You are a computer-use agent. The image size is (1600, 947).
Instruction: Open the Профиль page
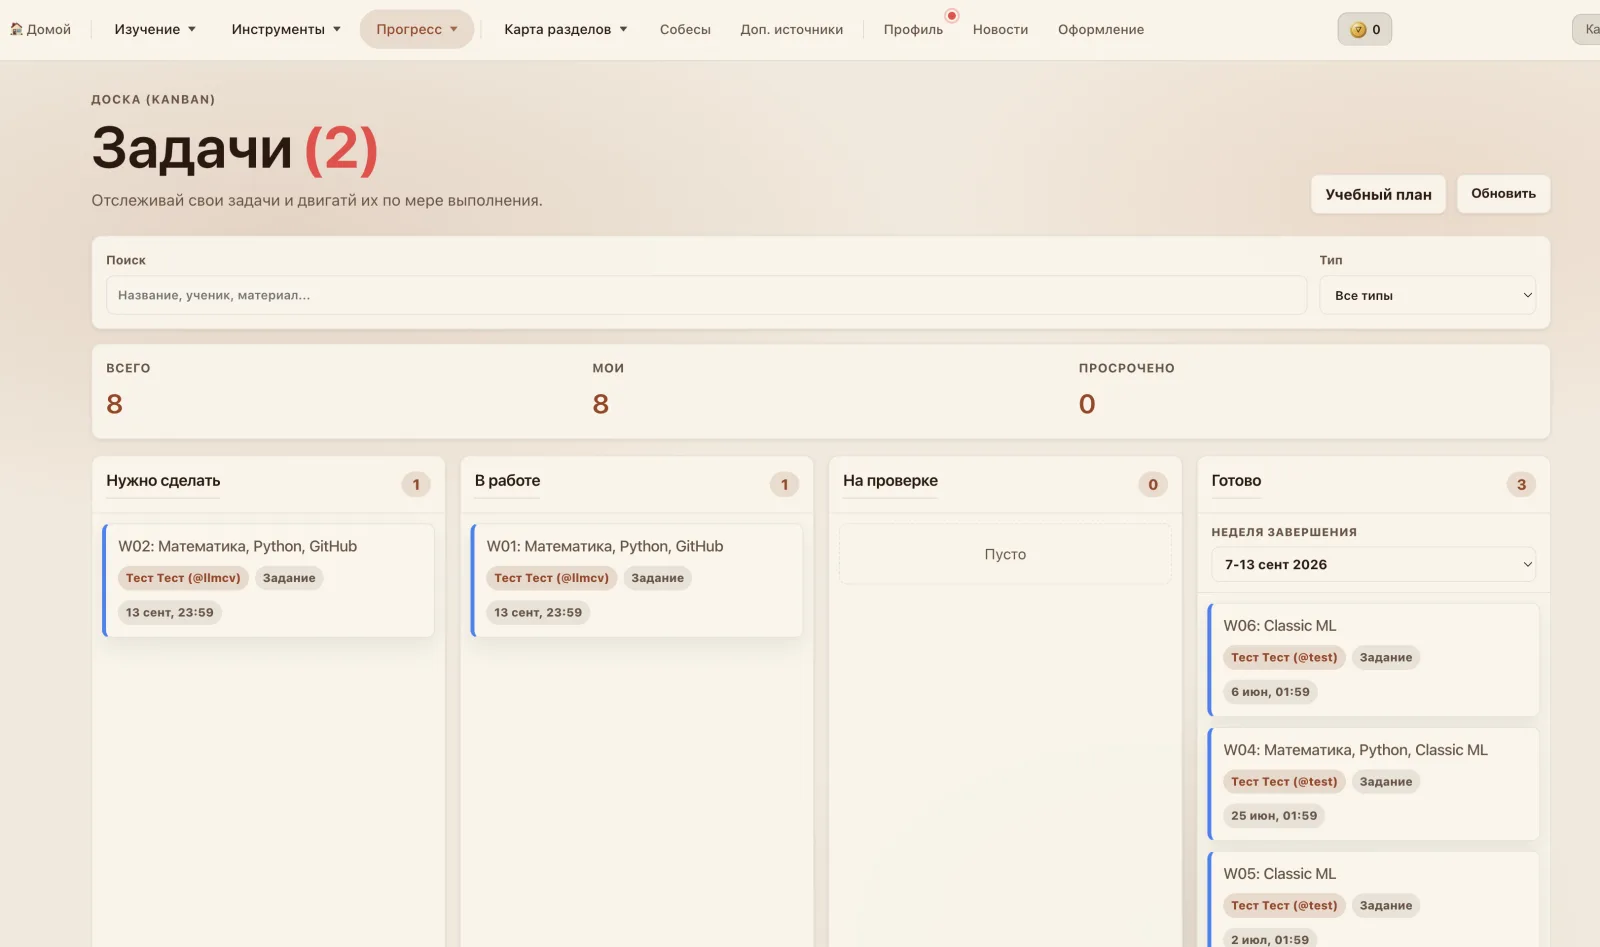[913, 29]
